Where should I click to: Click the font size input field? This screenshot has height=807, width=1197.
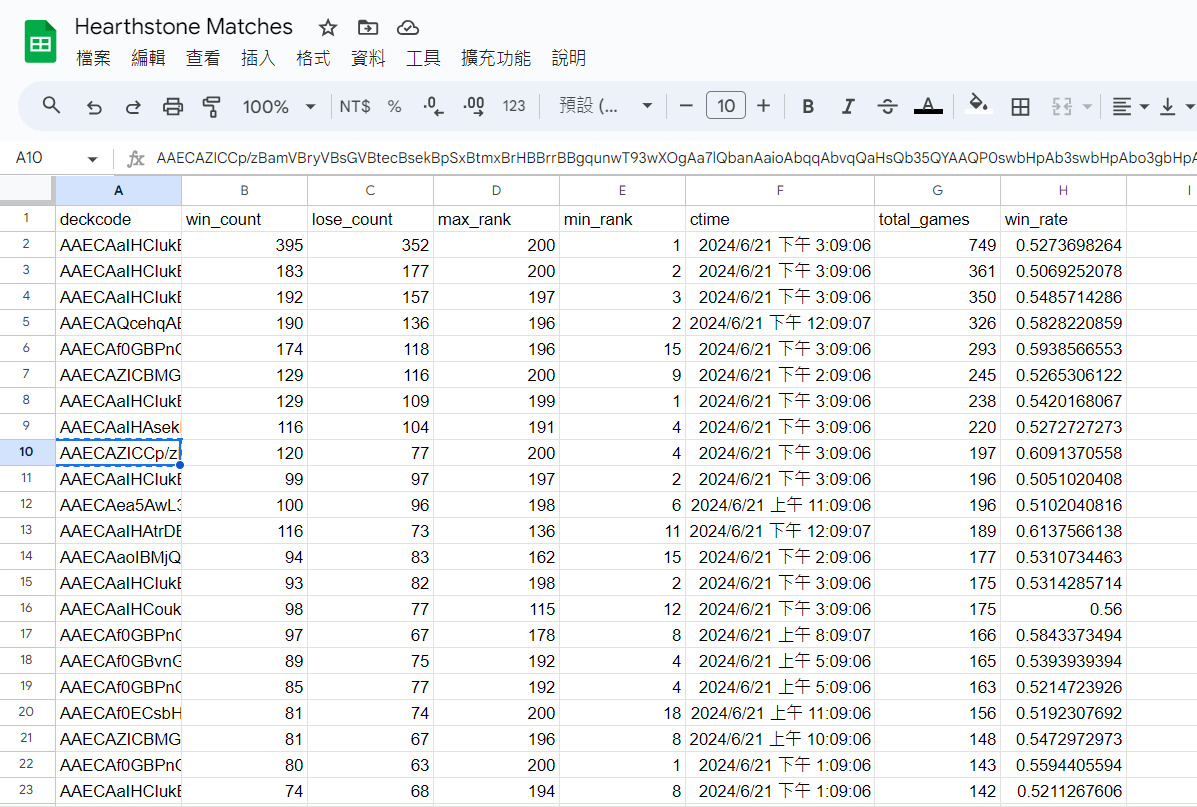coord(725,106)
